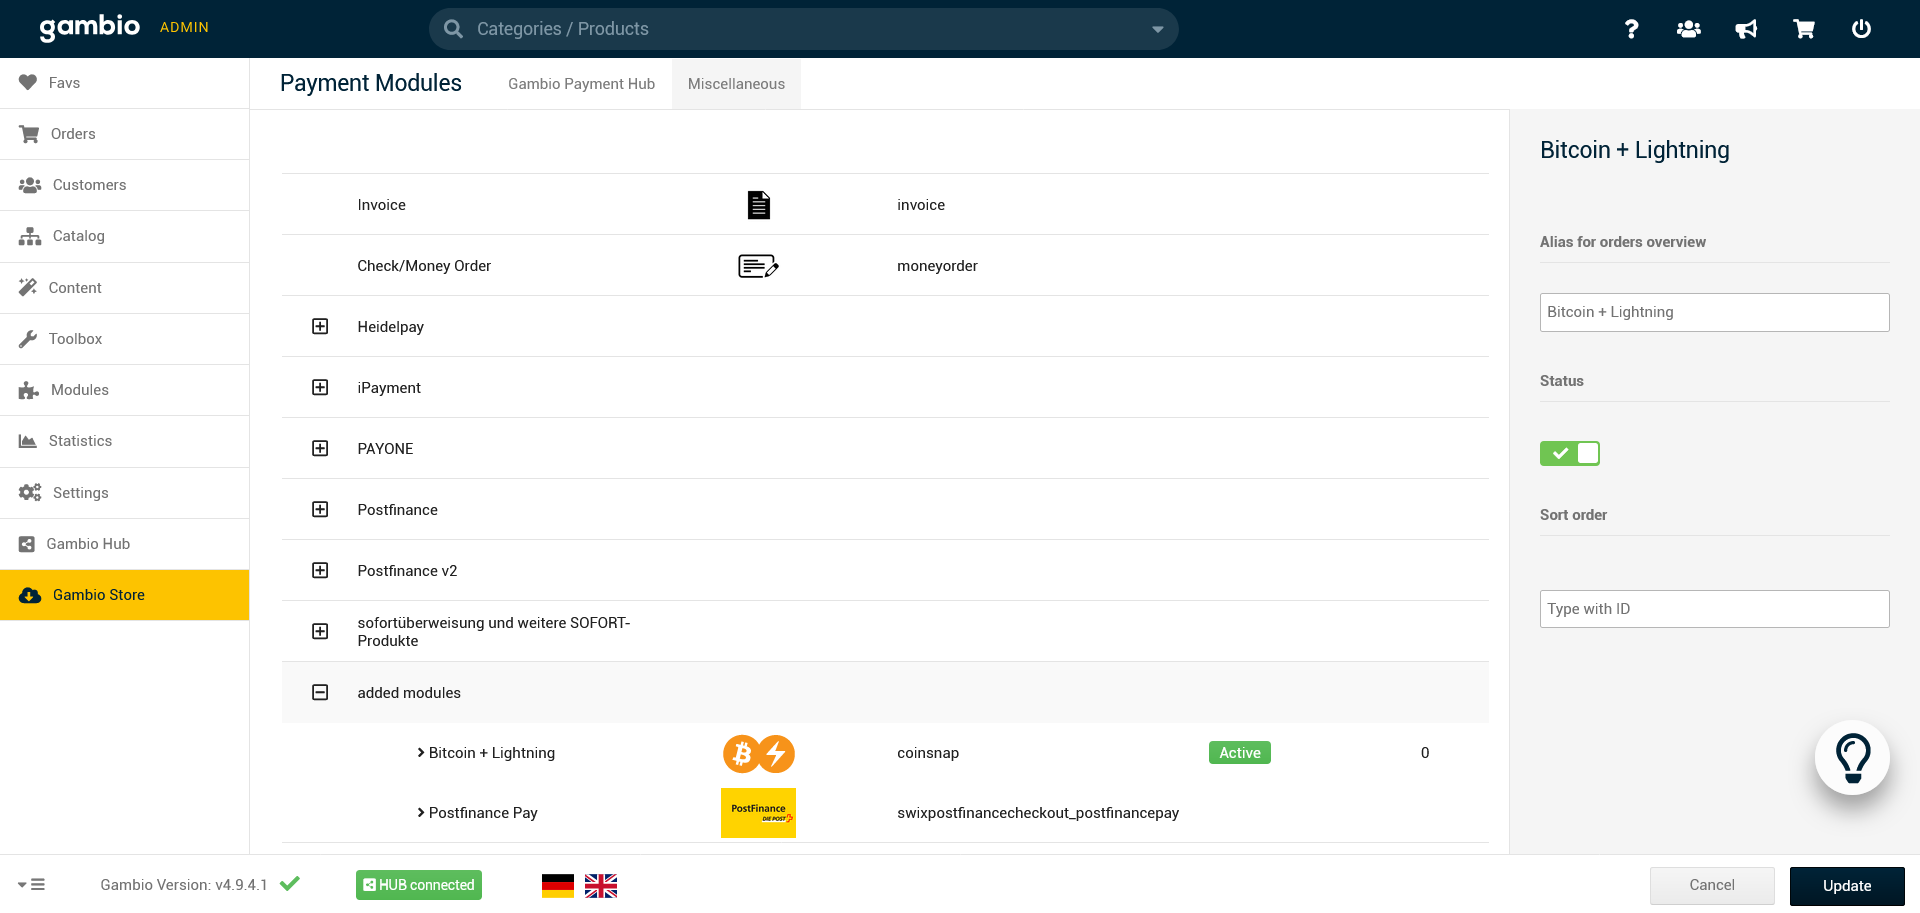Switch to Miscellaneous tab
1920x913 pixels.
736,84
